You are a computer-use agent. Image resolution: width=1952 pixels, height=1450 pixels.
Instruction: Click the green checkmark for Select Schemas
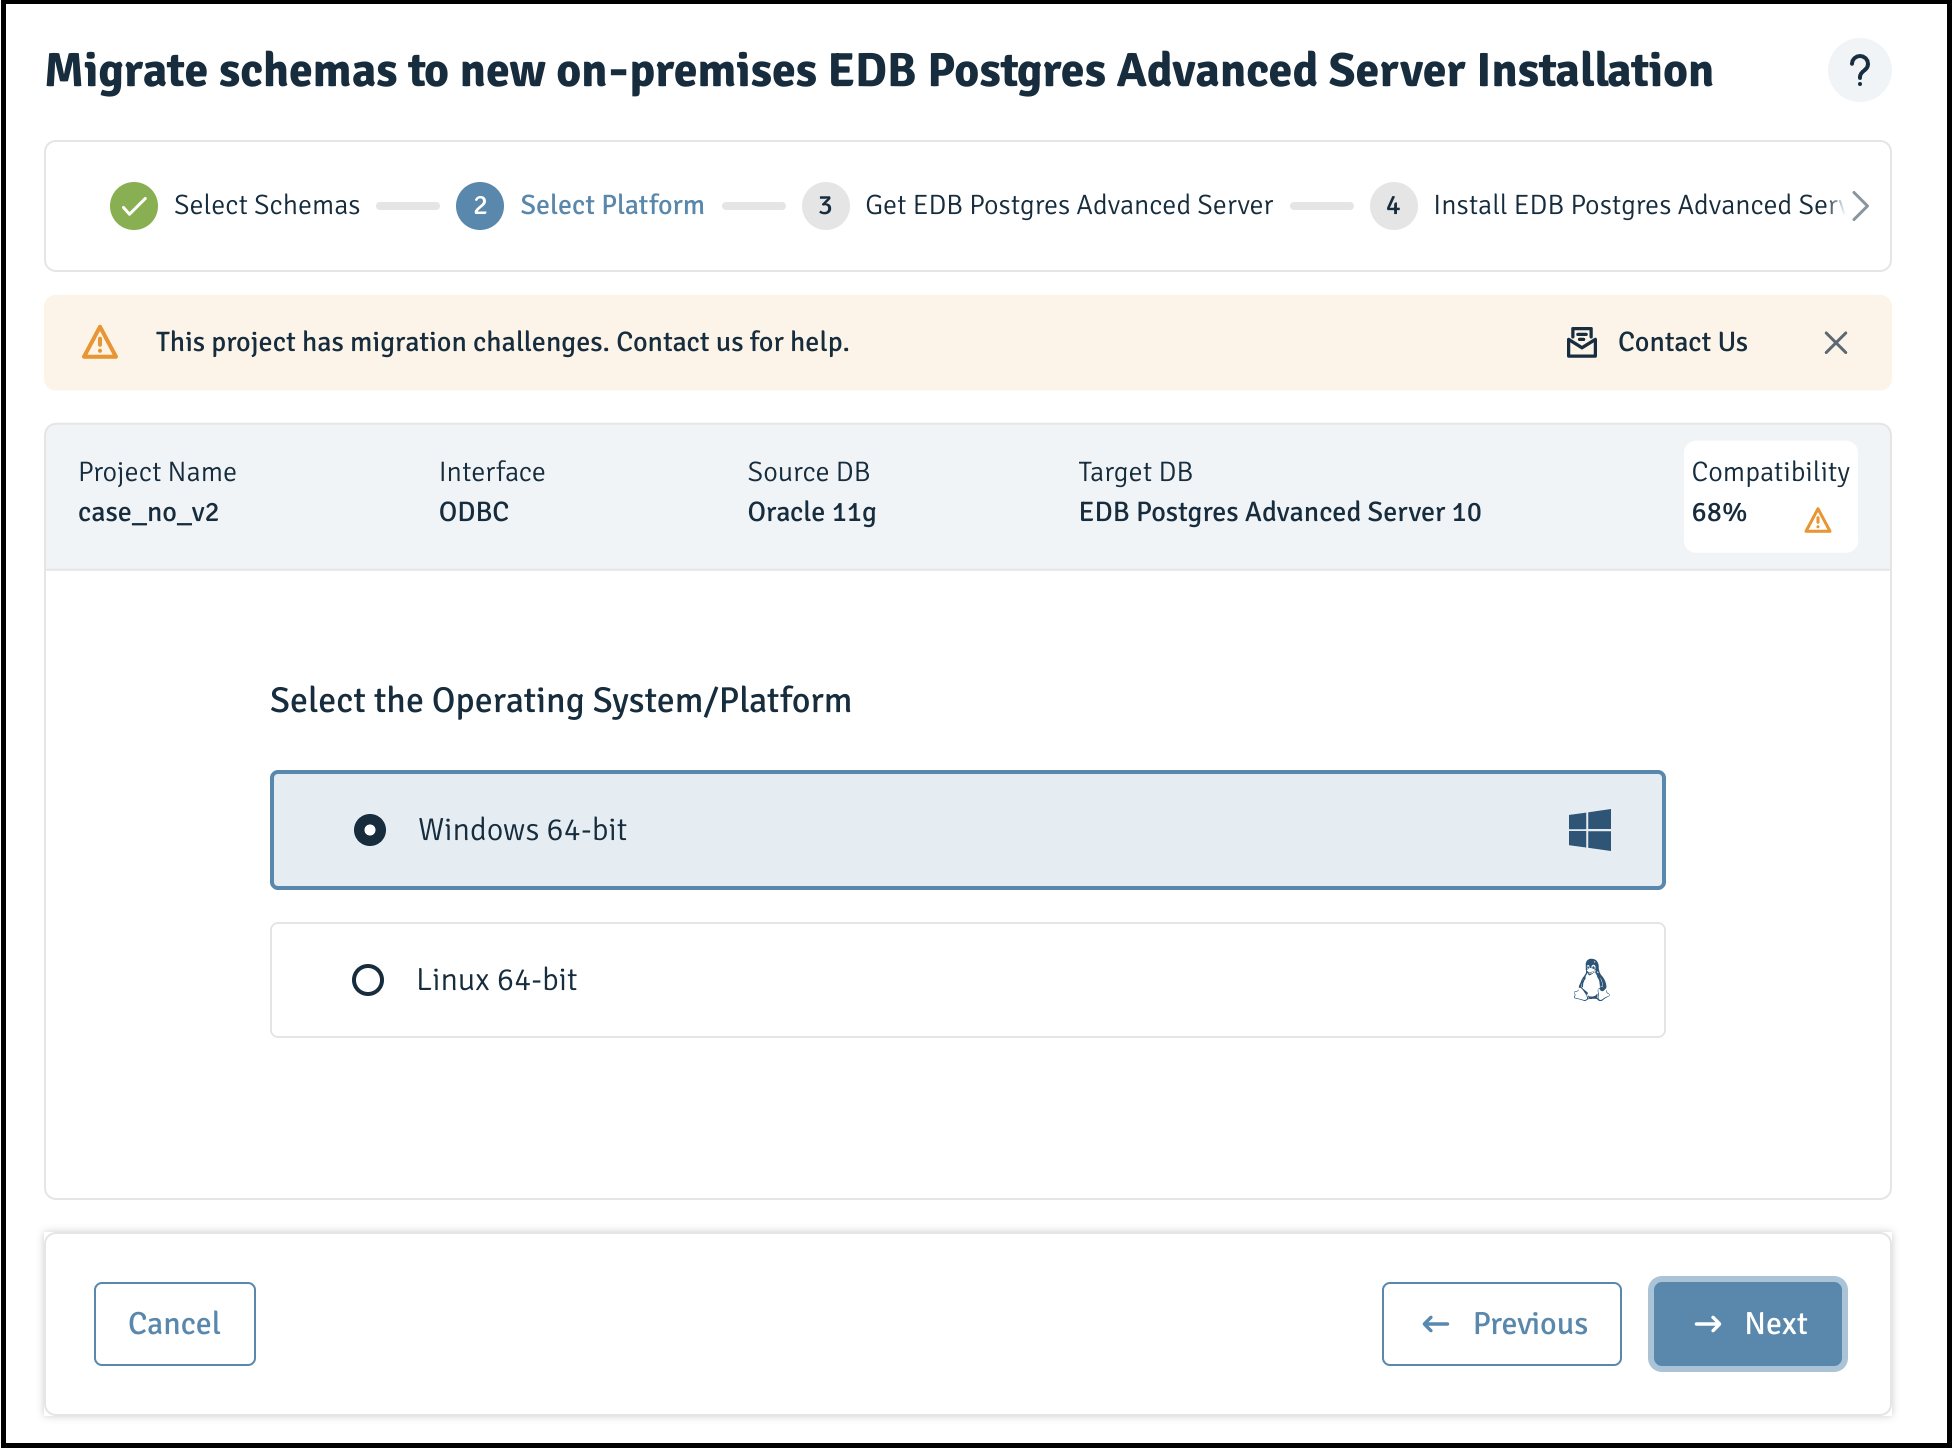point(134,206)
